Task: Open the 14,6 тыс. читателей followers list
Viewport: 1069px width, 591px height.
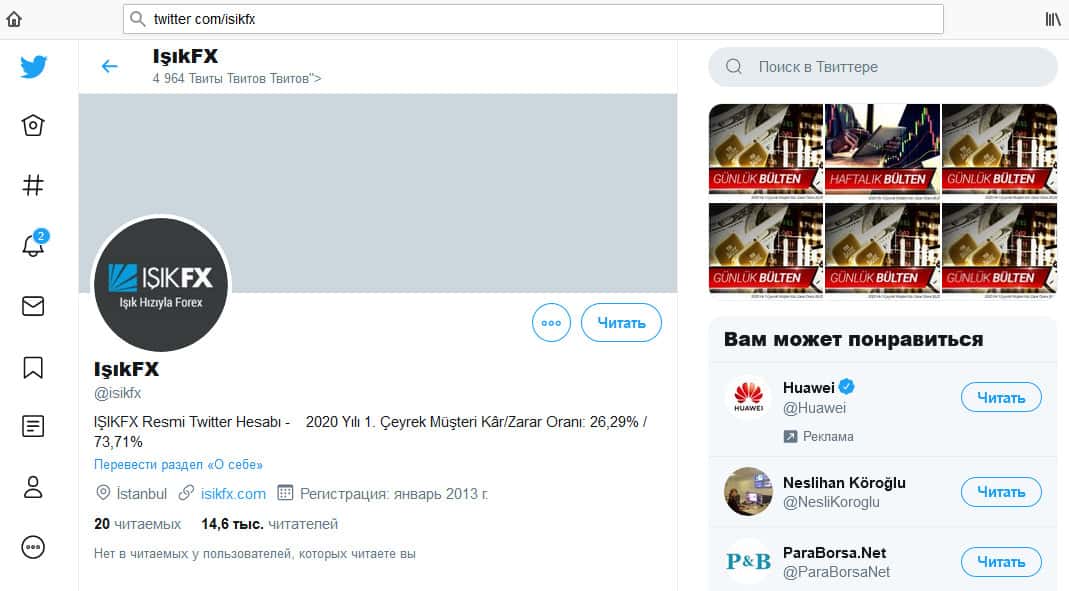Action: coord(269,524)
